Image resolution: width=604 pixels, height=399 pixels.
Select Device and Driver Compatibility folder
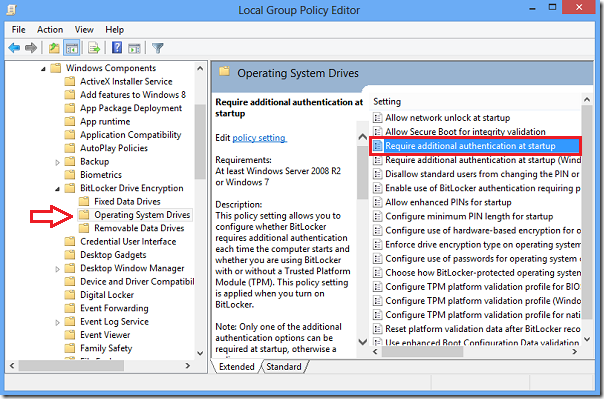[137, 282]
